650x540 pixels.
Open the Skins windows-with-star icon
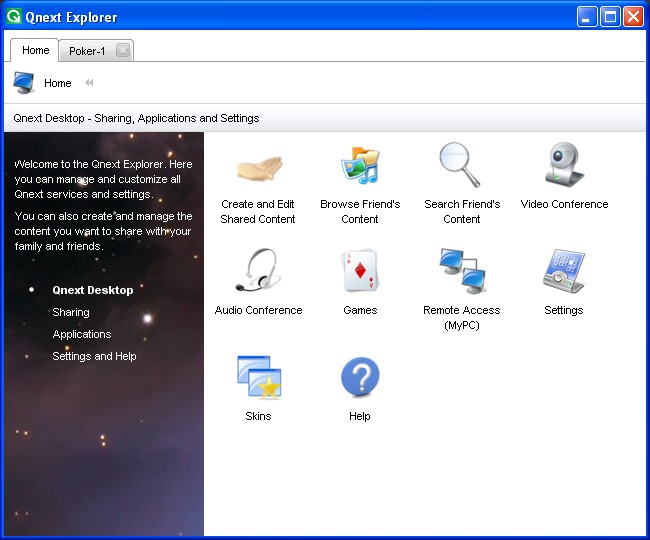click(259, 377)
